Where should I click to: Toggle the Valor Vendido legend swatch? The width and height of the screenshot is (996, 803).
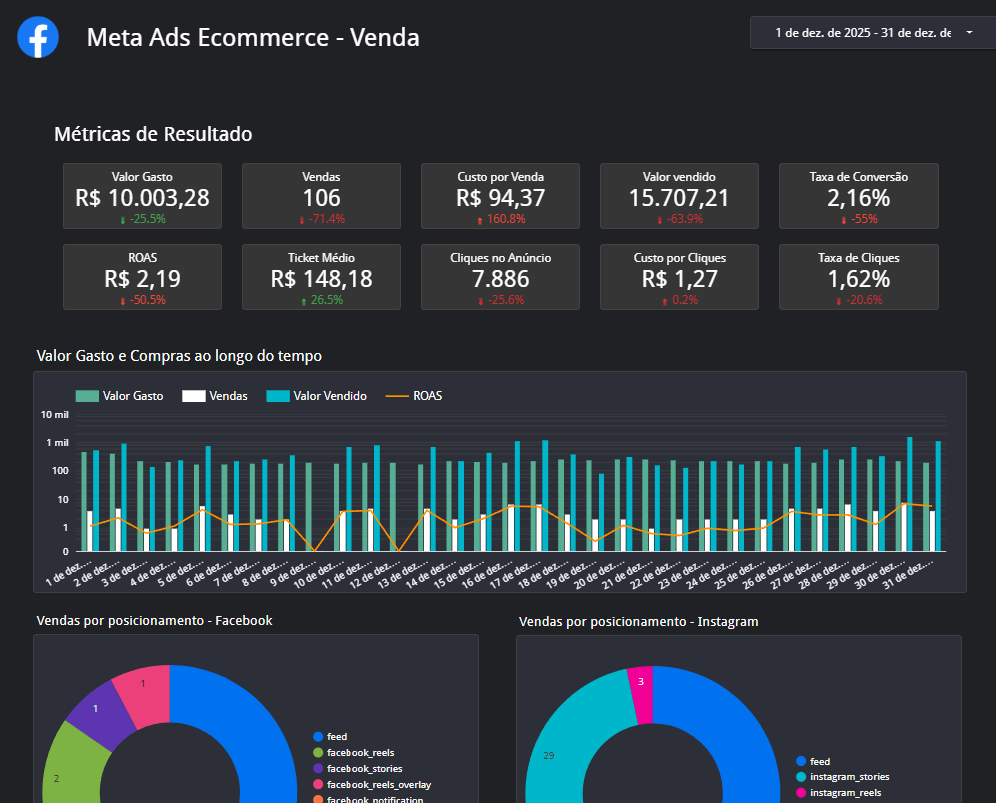278,396
